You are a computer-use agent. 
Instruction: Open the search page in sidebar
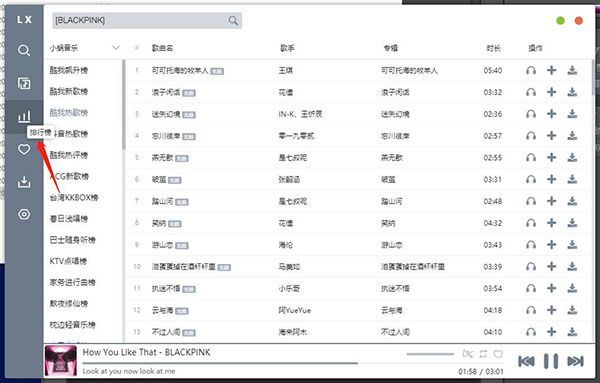point(24,50)
